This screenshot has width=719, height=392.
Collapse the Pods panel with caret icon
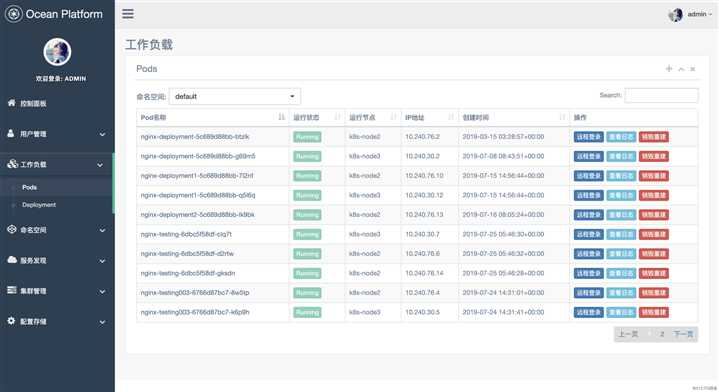(x=681, y=69)
